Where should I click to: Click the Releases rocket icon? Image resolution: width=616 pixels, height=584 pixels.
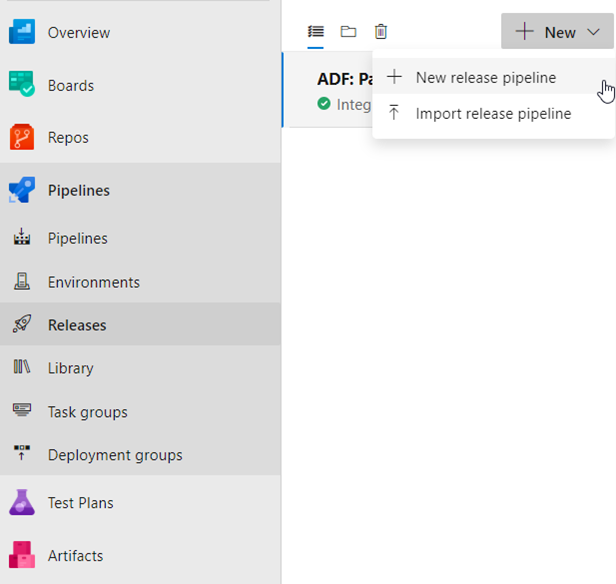click(22, 325)
